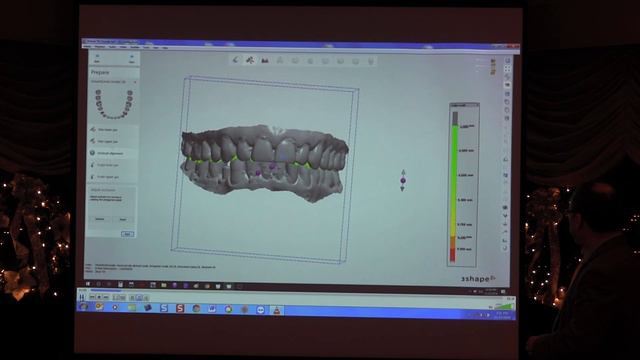Click the down arrow of the 3D manipulator

[x=402, y=188]
